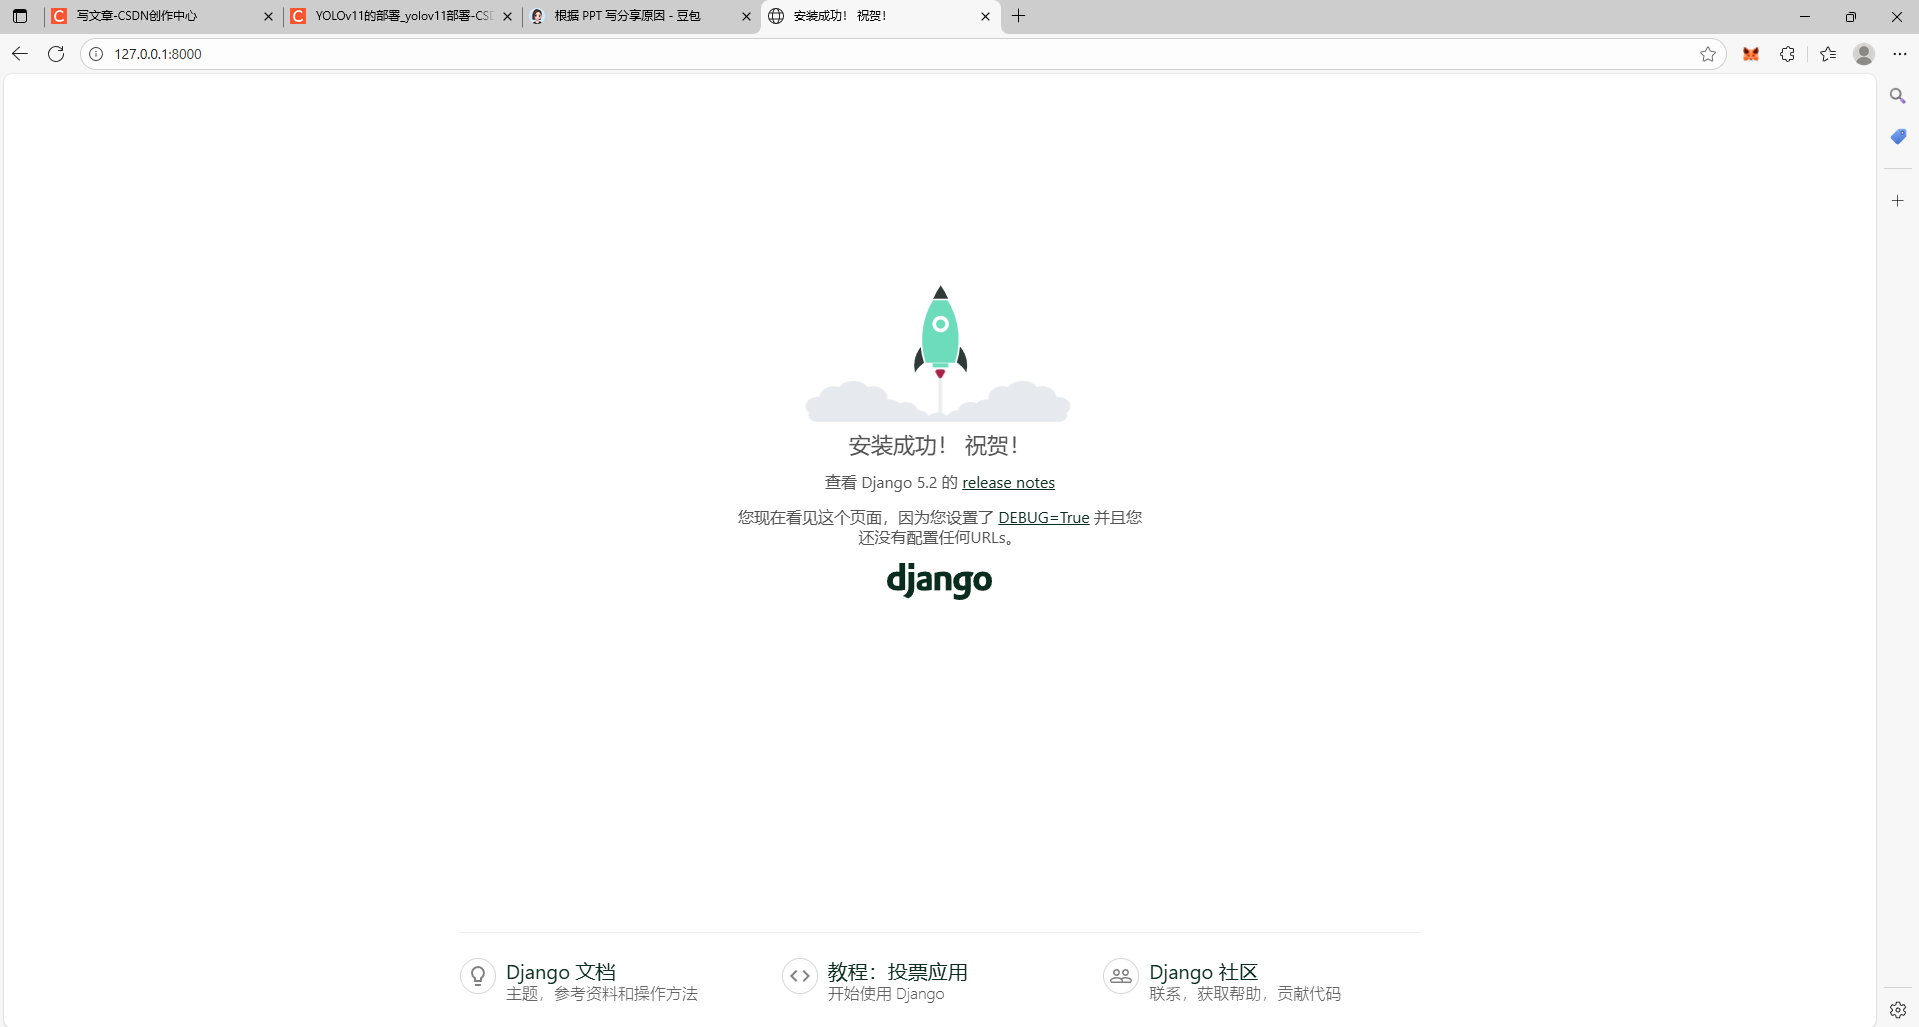Screen dimensions: 1919x1027
Task: Open the tab actions menu icon
Action: point(20,16)
